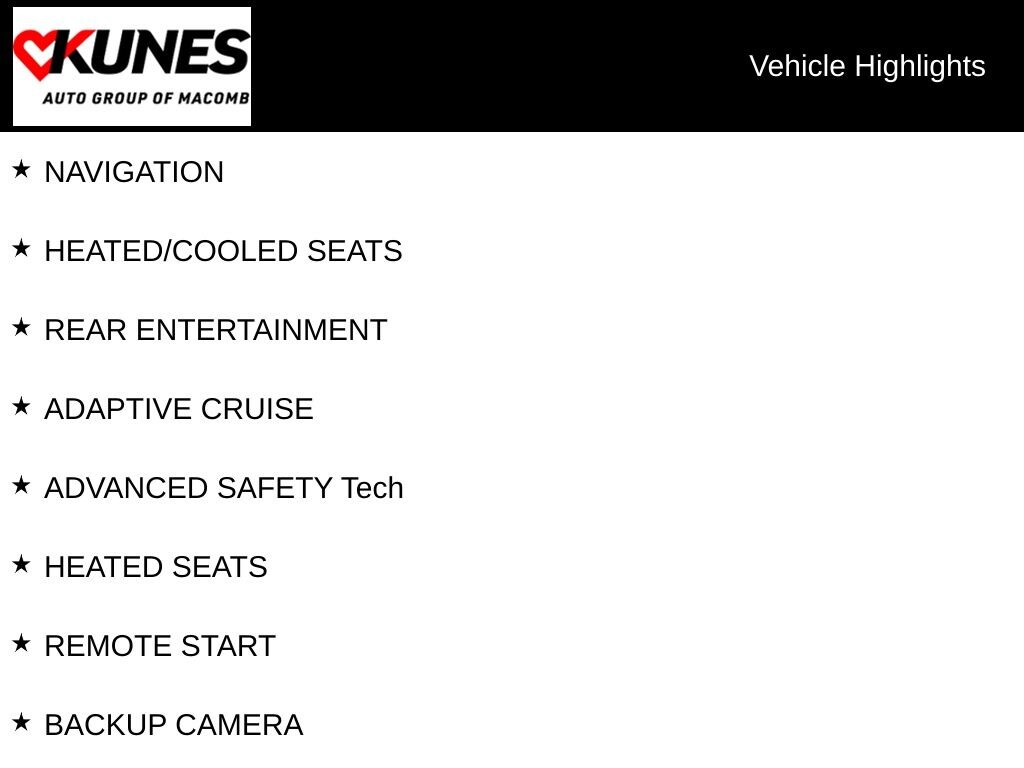Click the ADAPTIVE CRUISE highlight text
Image resolution: width=1024 pixels, height=768 pixels.
click(x=179, y=409)
